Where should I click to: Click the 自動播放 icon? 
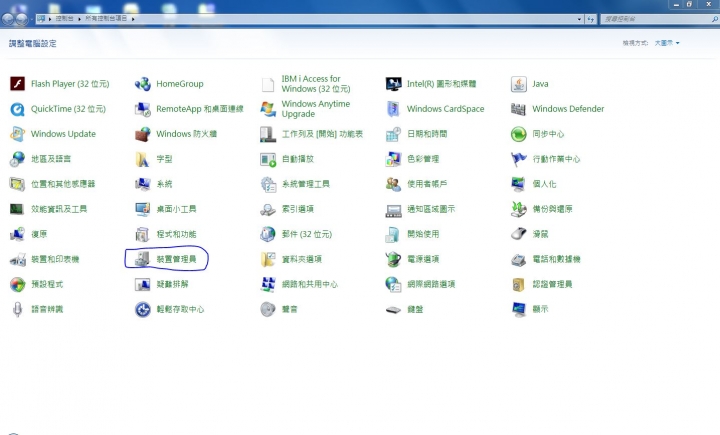pyautogui.click(x=268, y=159)
